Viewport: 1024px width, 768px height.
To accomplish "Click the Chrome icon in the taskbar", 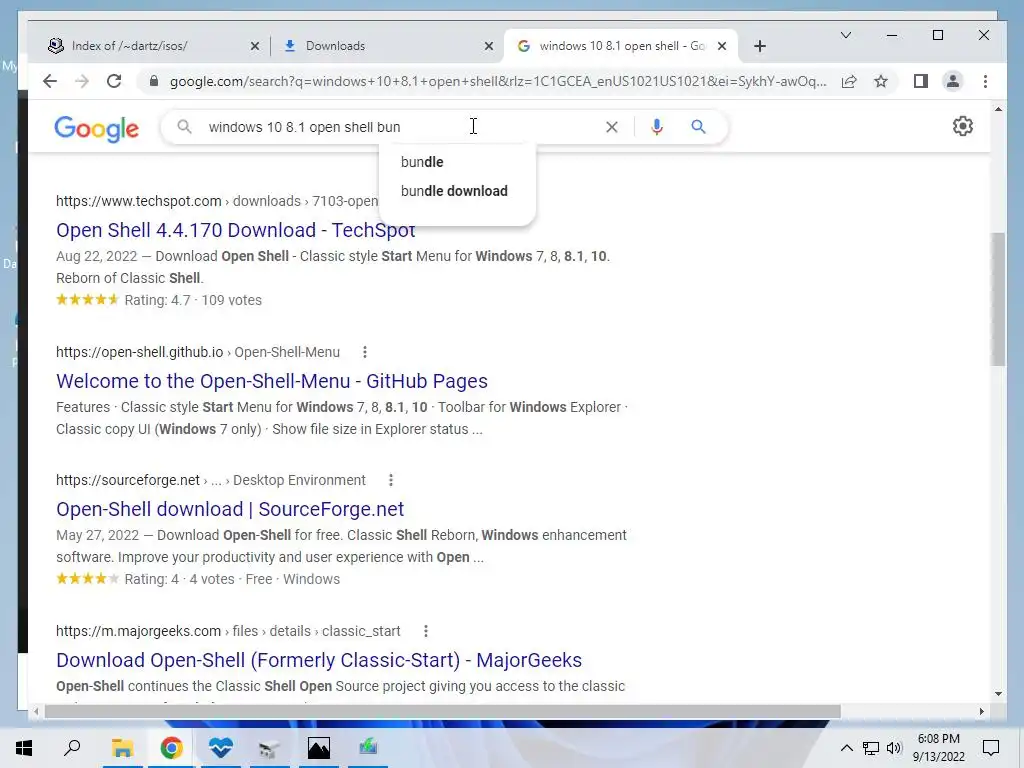I will (x=171, y=748).
